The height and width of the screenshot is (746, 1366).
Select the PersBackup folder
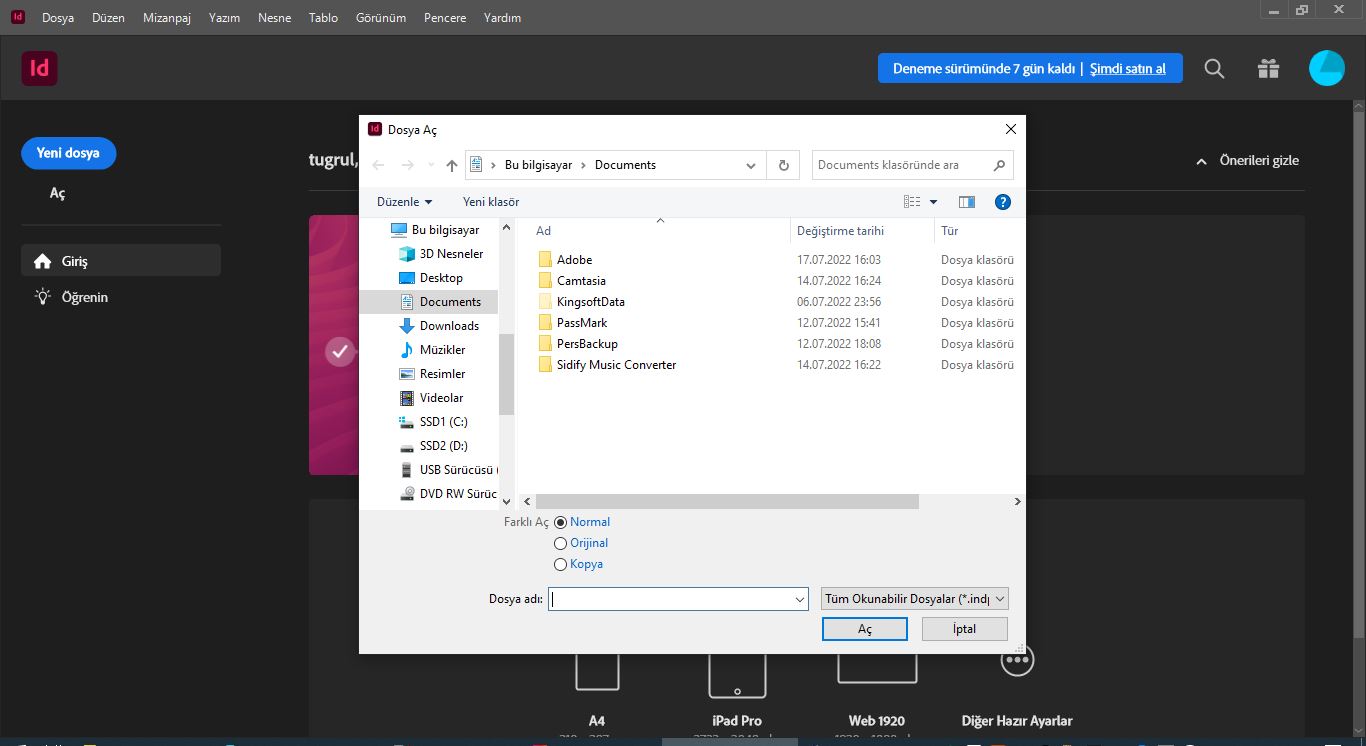587,344
